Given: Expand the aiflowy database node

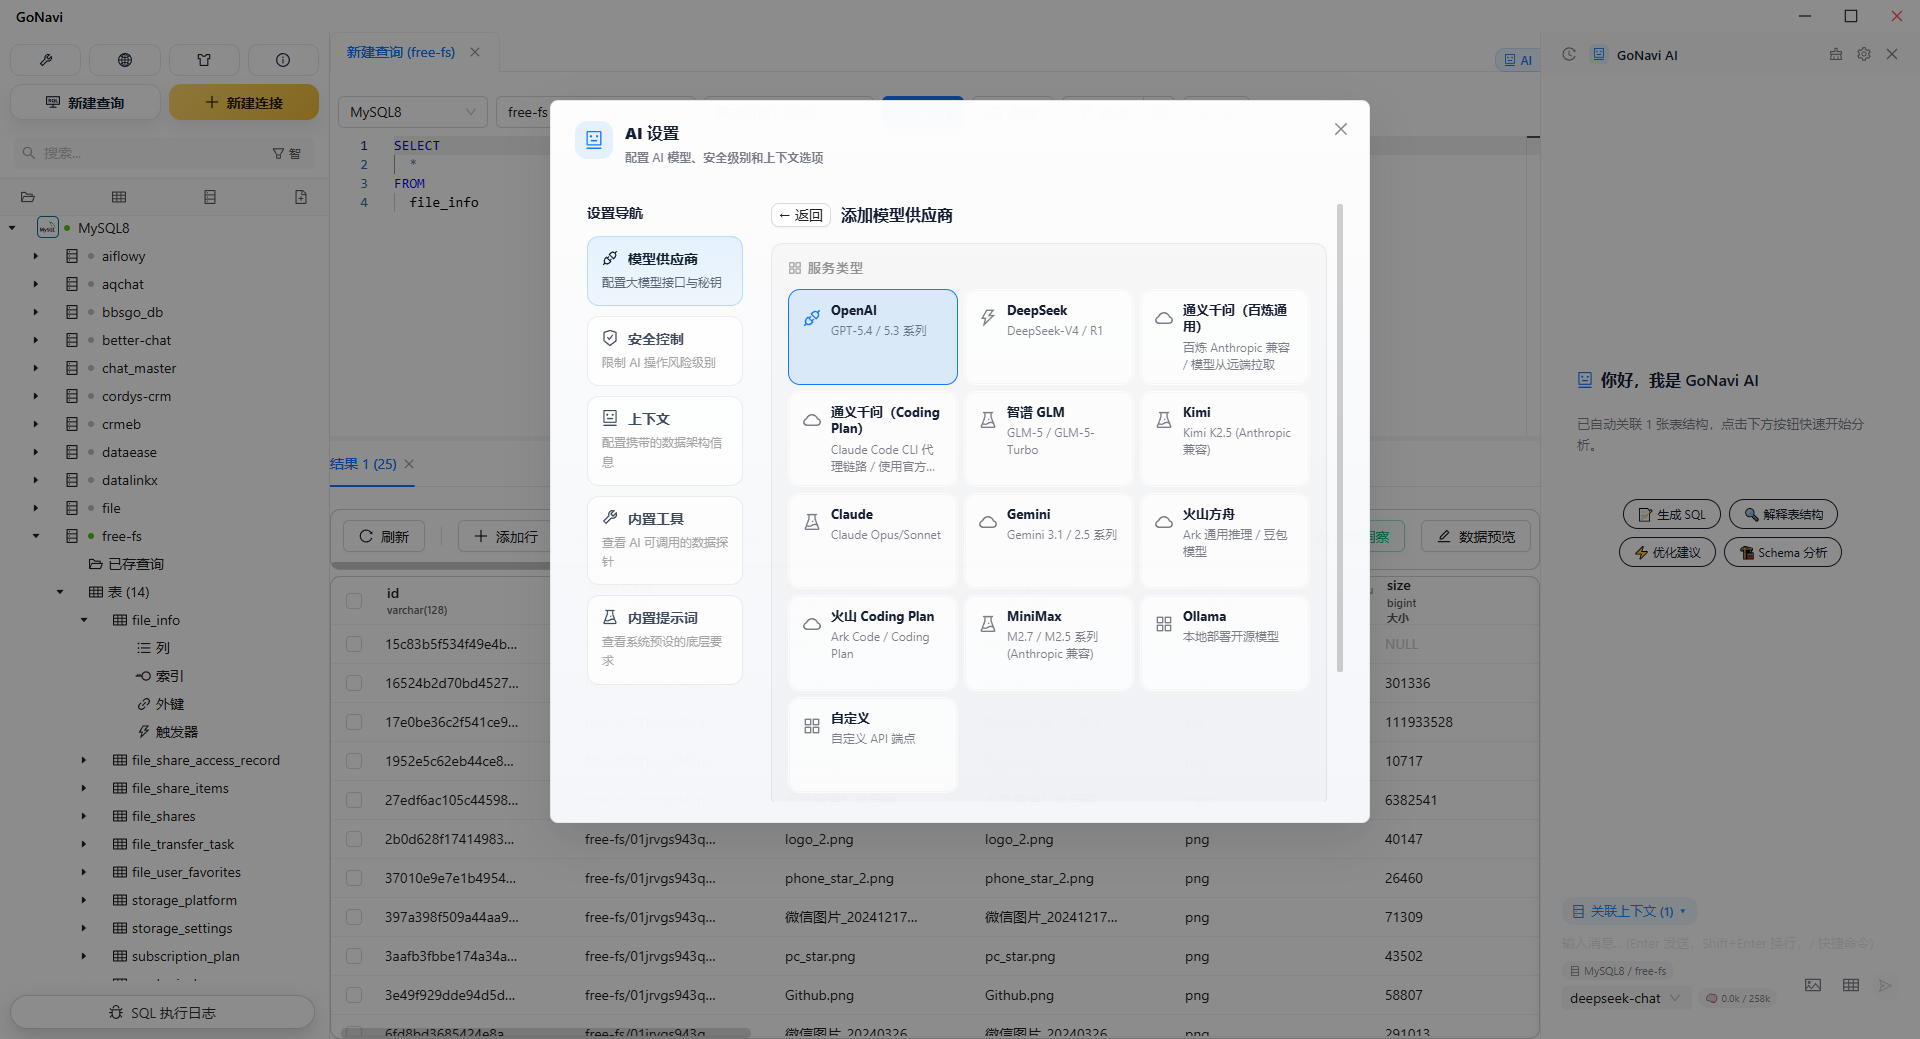Looking at the screenshot, I should pos(36,256).
